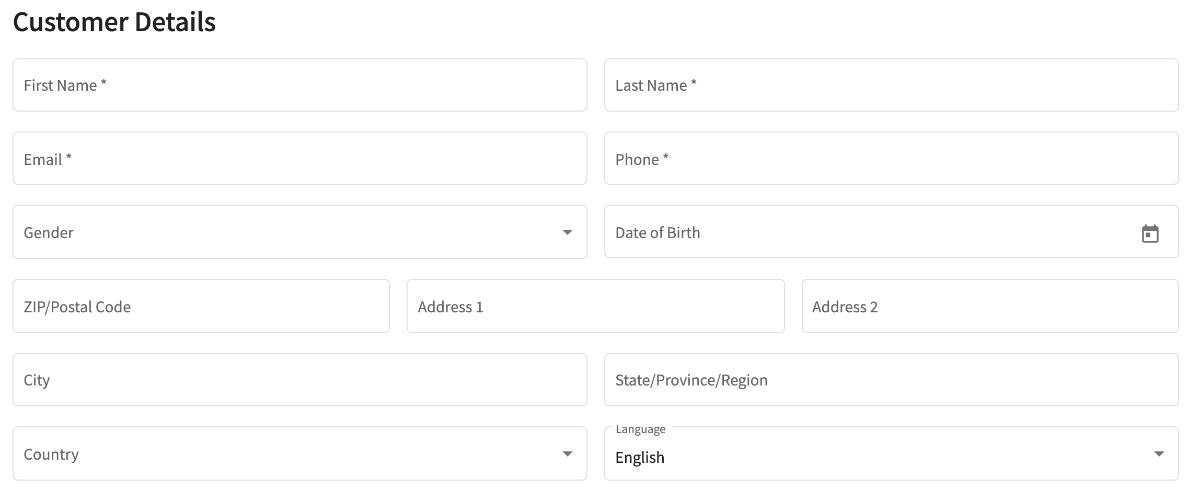Open the Date of Birth calendar picker icon
Screen dimensions: 1200x494
(1150, 233)
